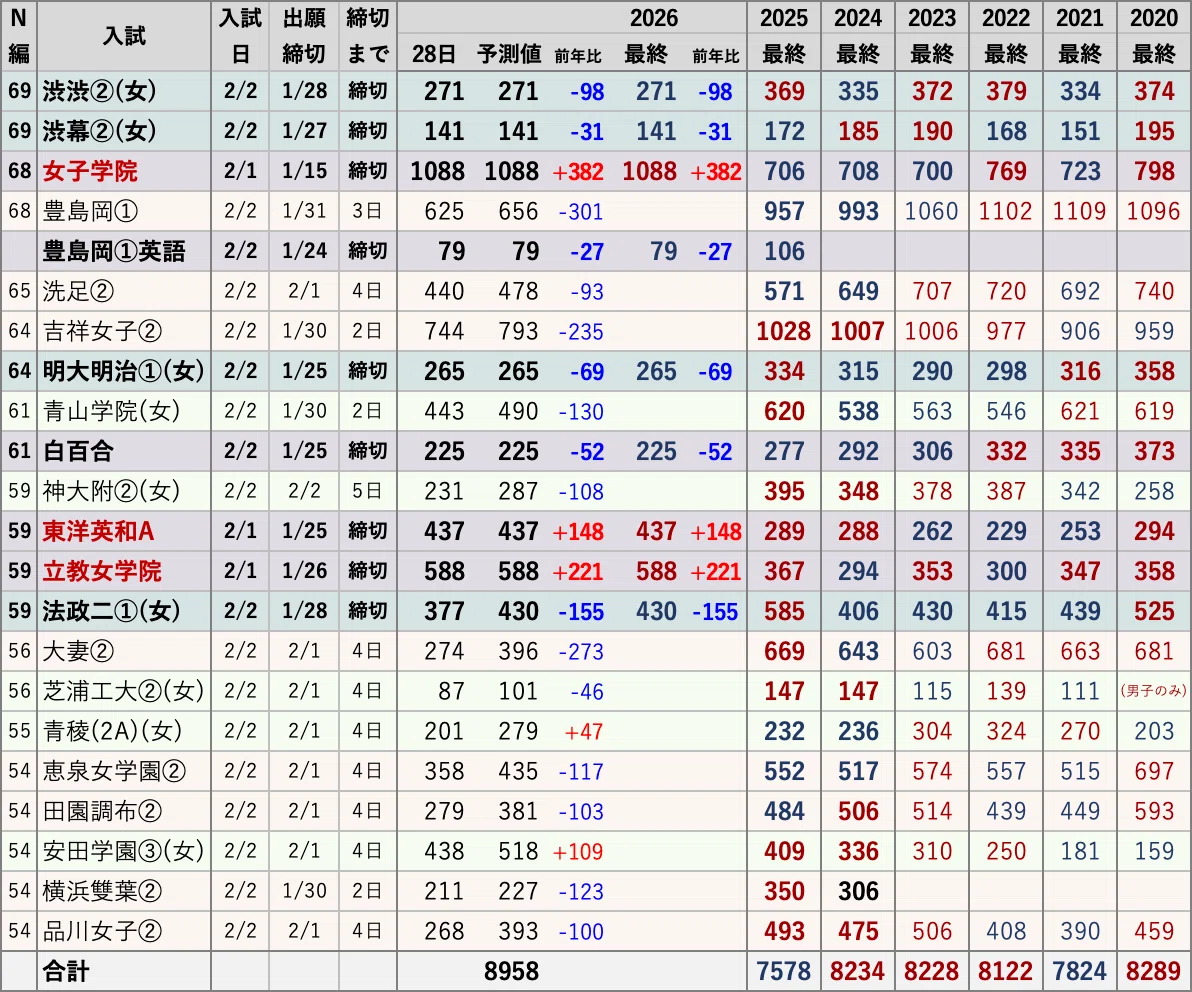Click the 8958 predicted total value
This screenshot has height=992, width=1192.
pyautogui.click(x=512, y=971)
